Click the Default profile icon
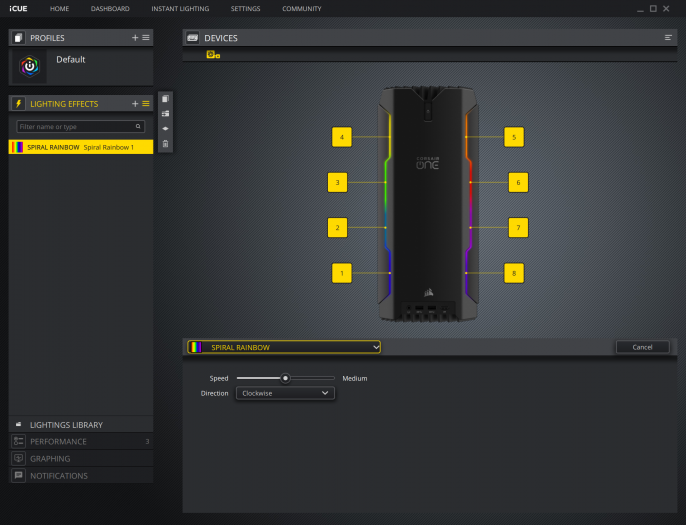 (29, 66)
